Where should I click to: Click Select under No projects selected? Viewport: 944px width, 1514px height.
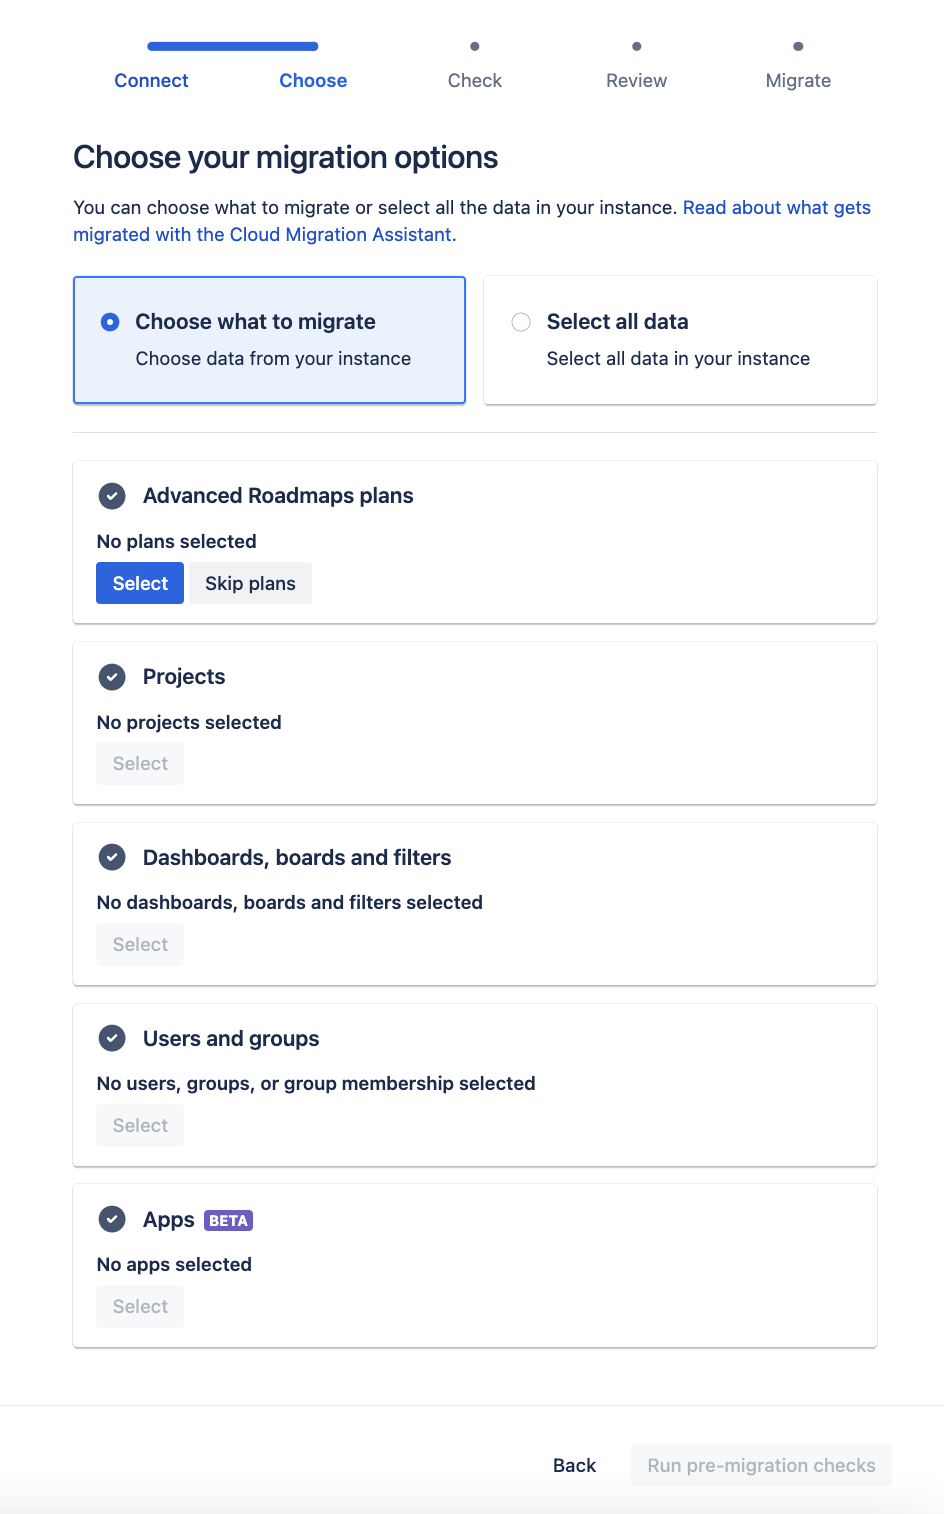[140, 764]
